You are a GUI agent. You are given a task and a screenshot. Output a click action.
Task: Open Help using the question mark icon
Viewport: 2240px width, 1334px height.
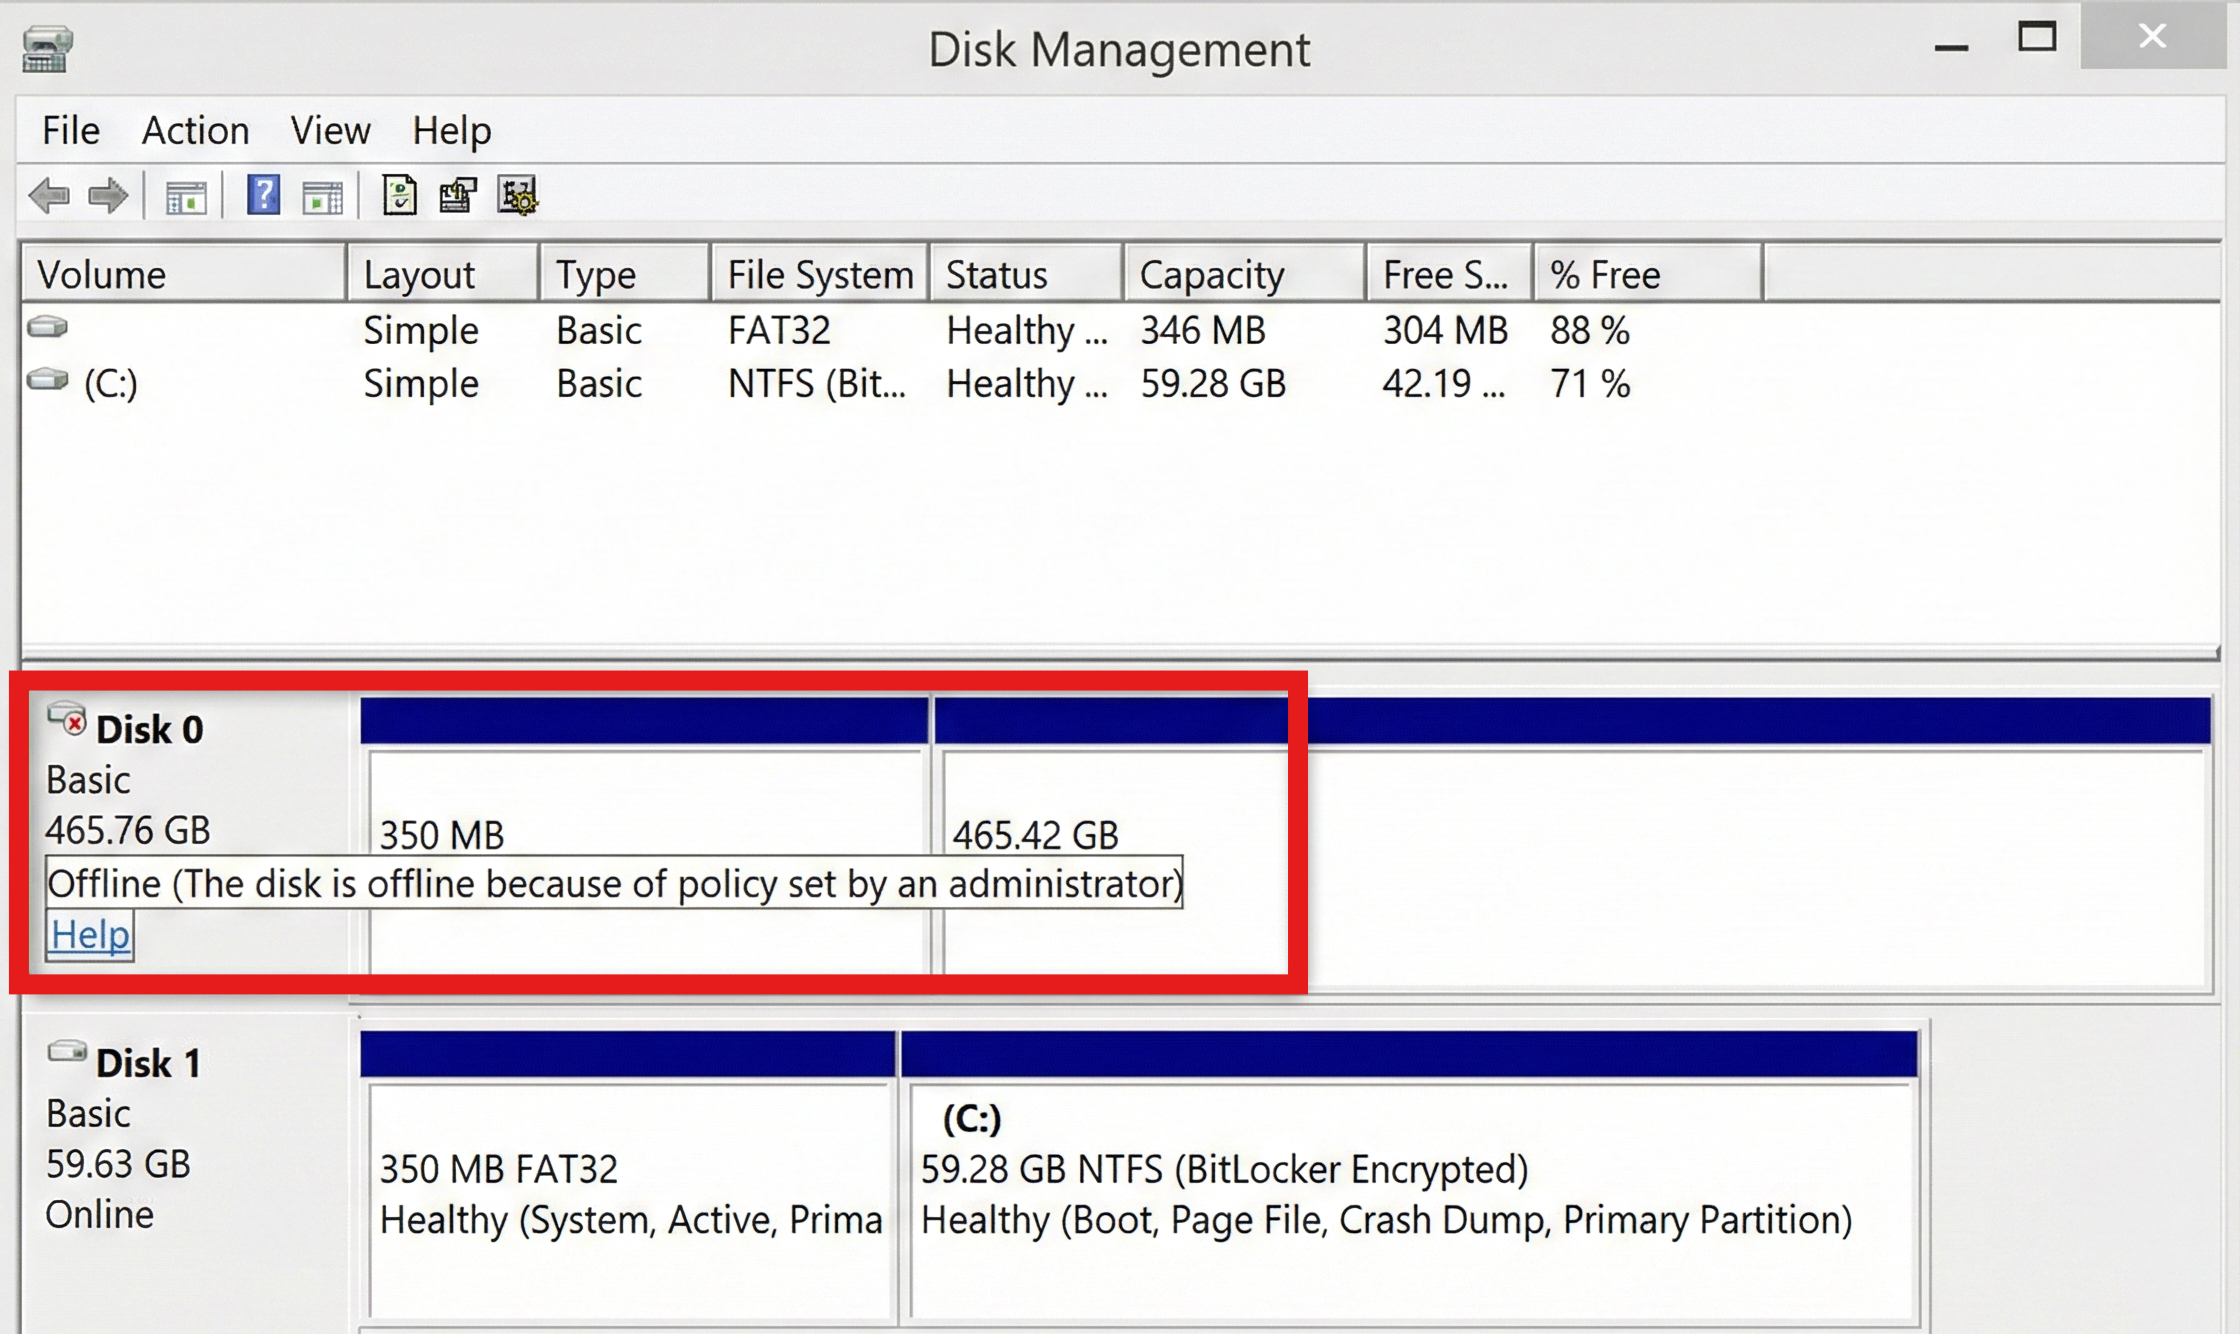263,196
